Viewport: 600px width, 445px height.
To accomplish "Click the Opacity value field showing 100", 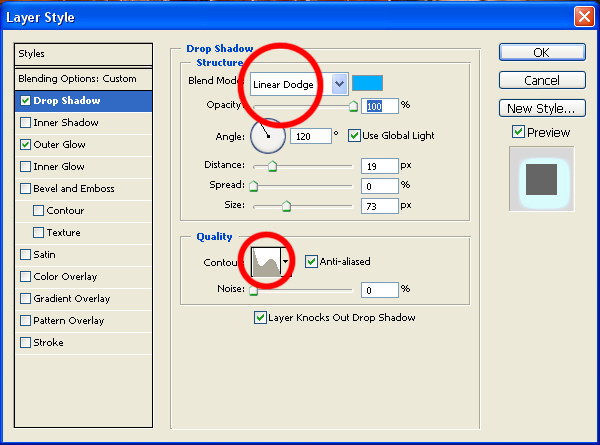I will tap(380, 106).
